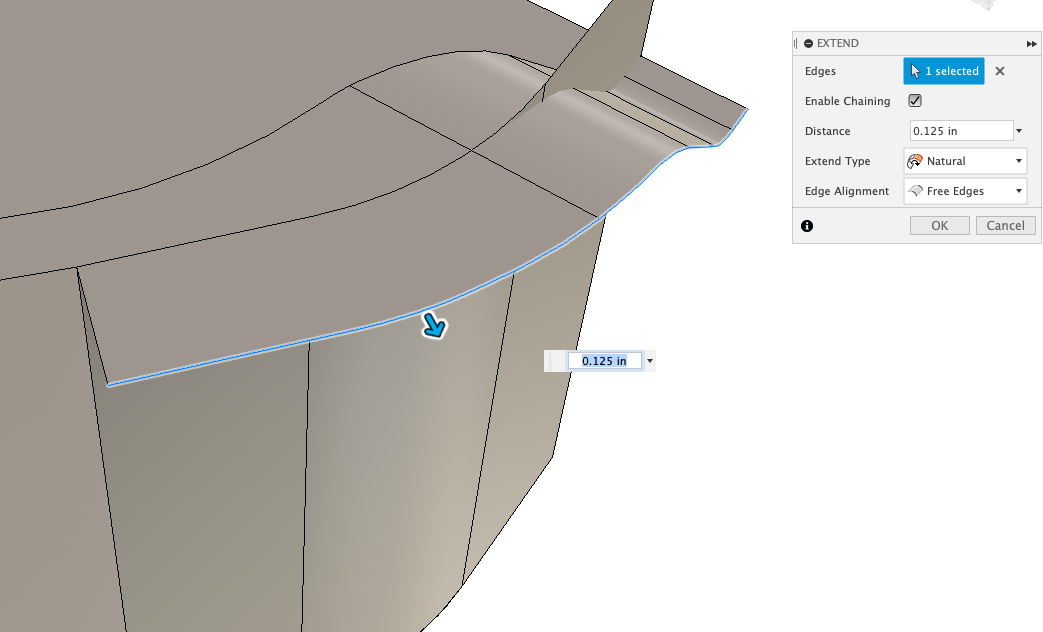The width and height of the screenshot is (1043, 632).
Task: Cancel the Extend operation
Action: click(x=1005, y=225)
